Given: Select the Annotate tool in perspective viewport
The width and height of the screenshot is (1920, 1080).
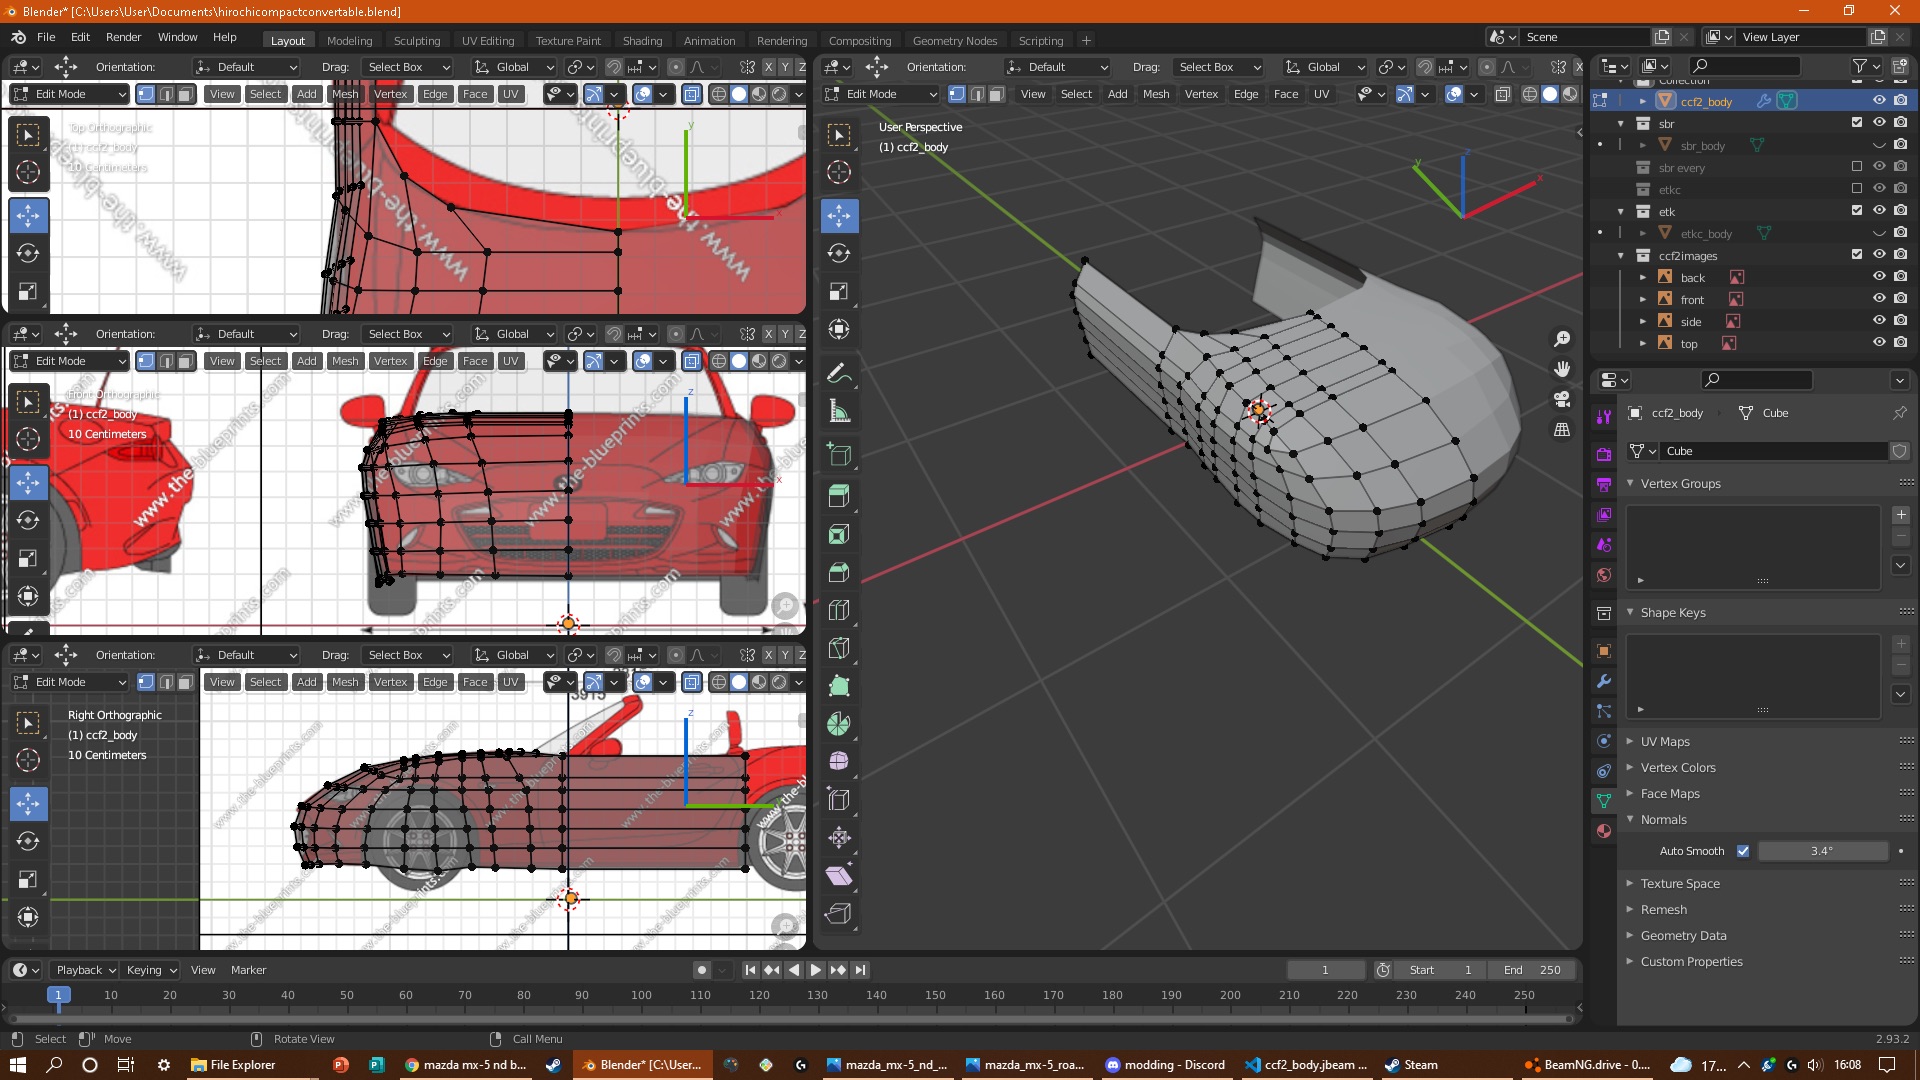Looking at the screenshot, I should [x=840, y=373].
